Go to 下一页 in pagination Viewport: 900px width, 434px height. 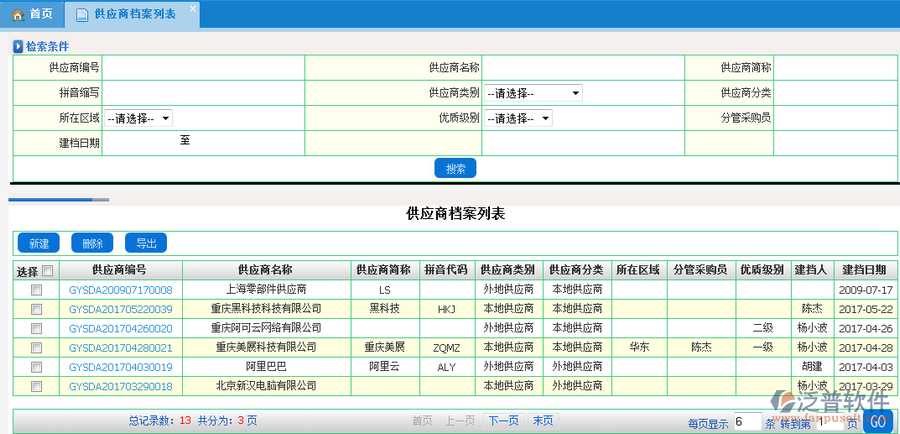click(503, 421)
